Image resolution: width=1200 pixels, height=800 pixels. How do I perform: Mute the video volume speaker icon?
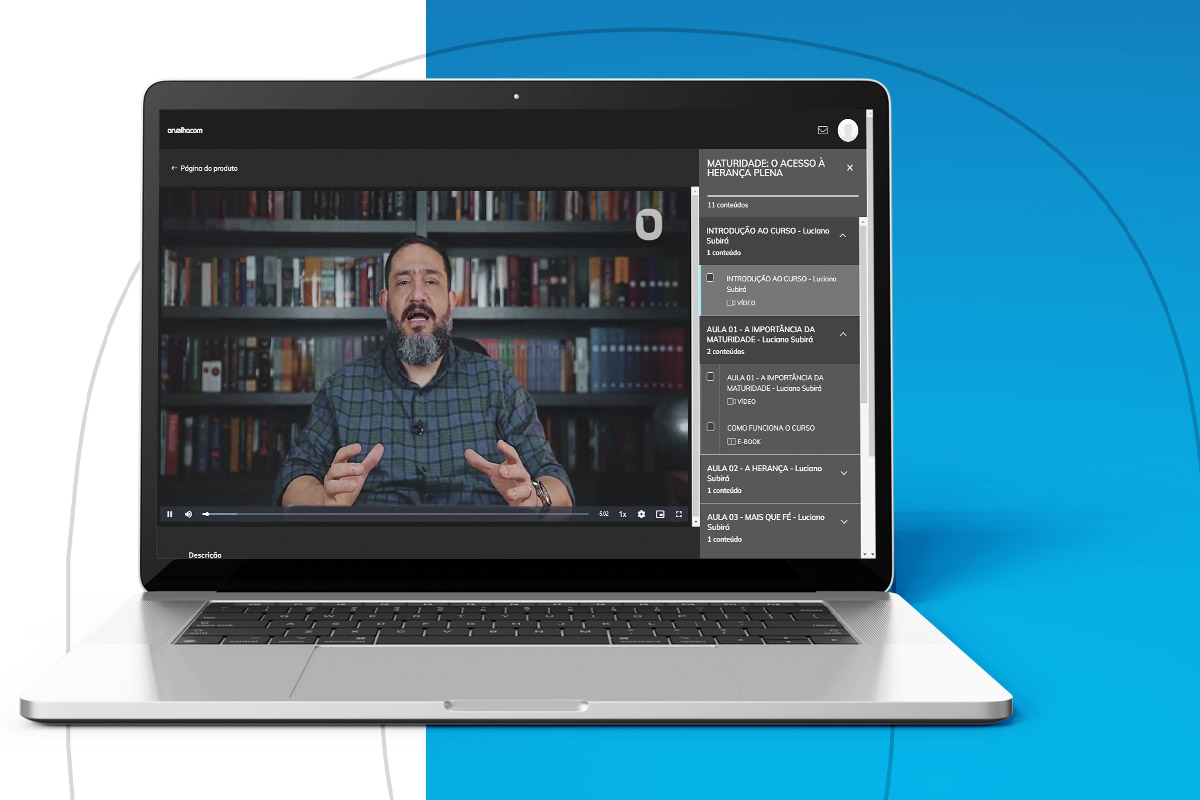tap(188, 514)
